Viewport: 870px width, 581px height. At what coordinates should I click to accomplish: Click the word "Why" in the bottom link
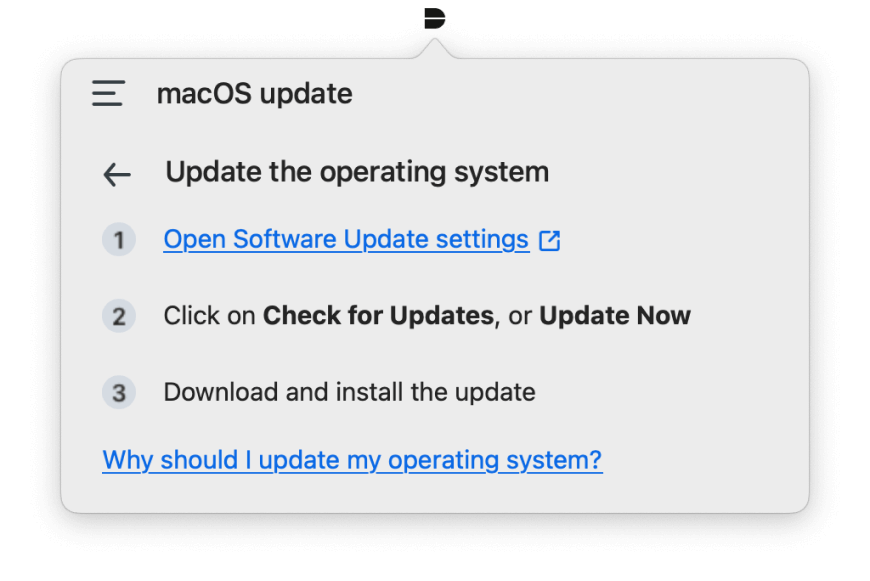(x=128, y=460)
